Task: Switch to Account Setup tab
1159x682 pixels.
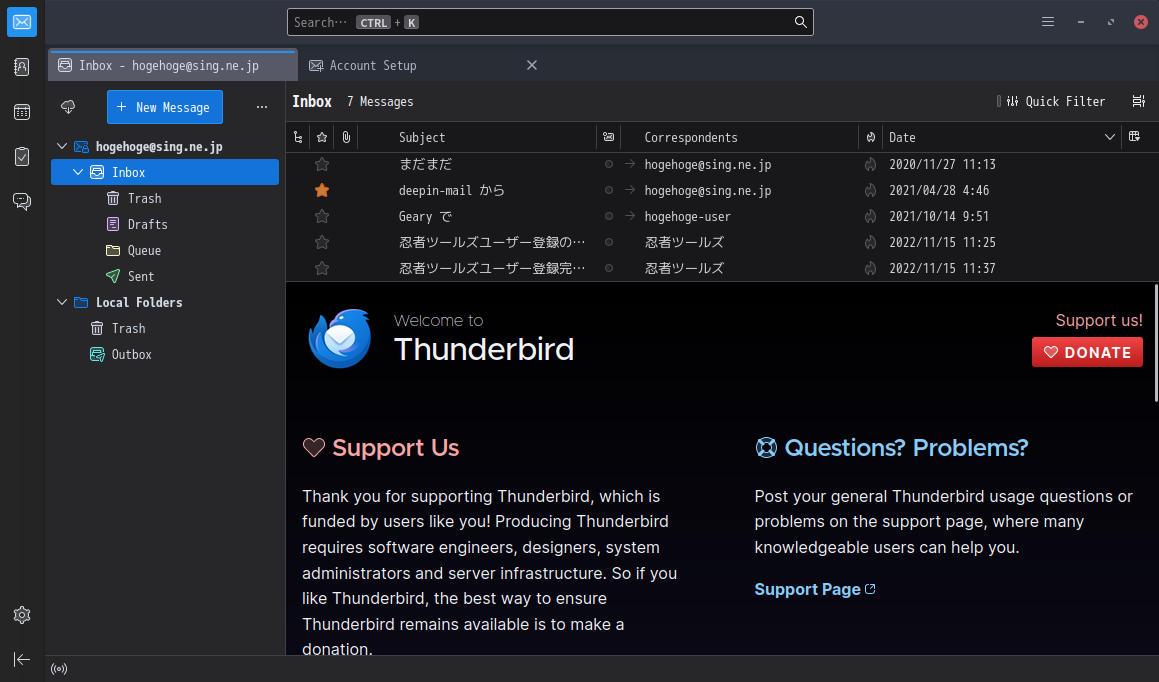Action: (422, 65)
